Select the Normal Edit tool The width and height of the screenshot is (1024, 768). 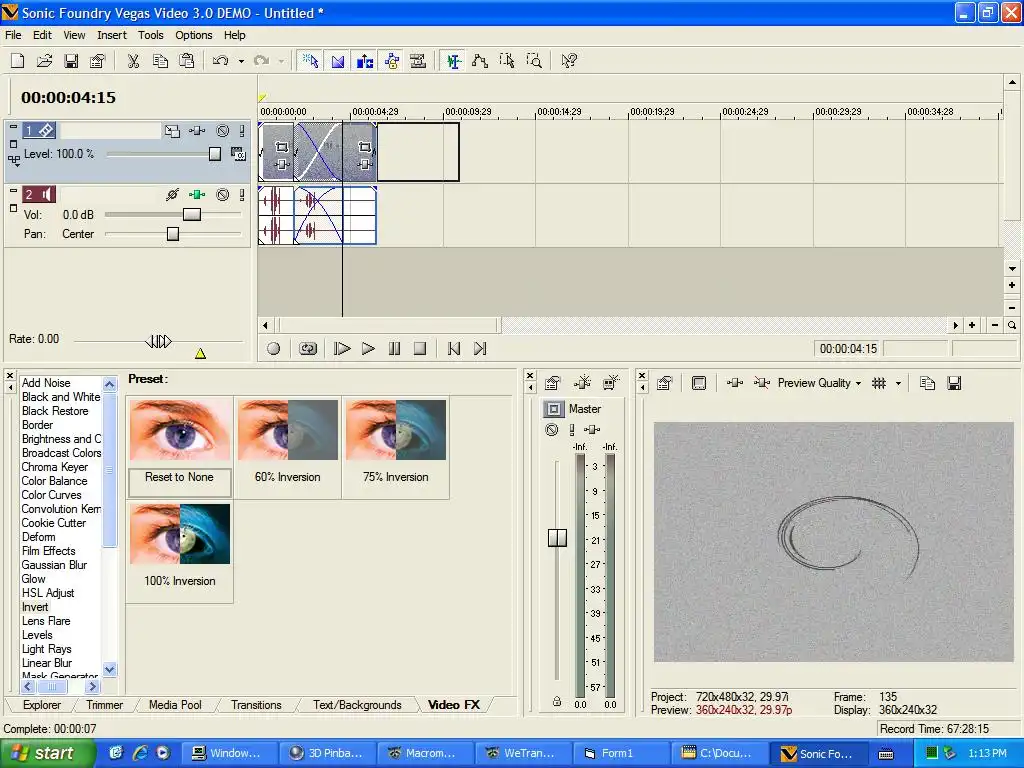(x=453, y=61)
